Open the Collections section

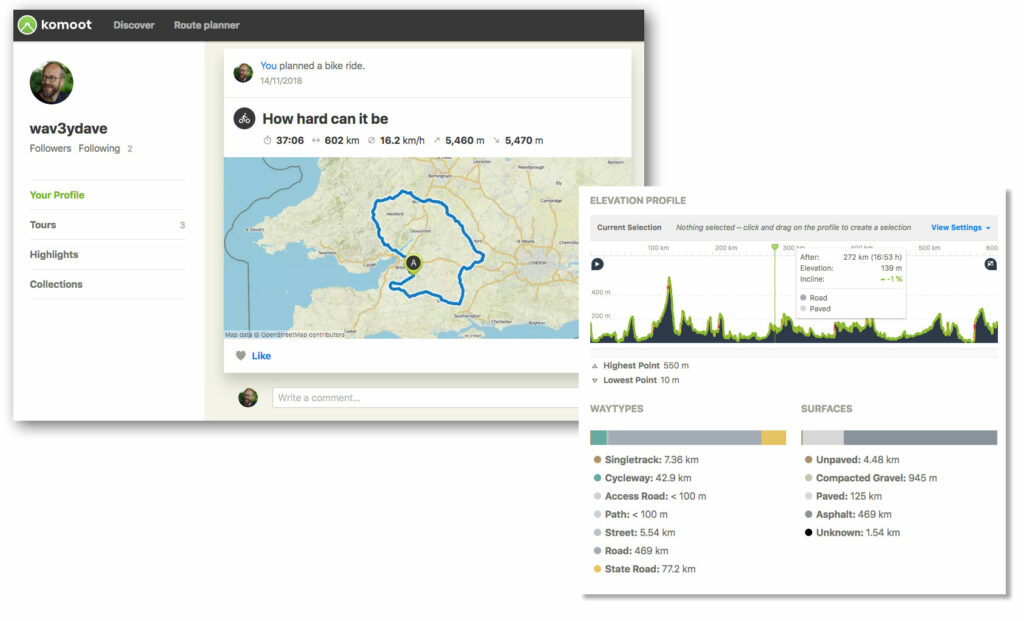click(x=107, y=284)
